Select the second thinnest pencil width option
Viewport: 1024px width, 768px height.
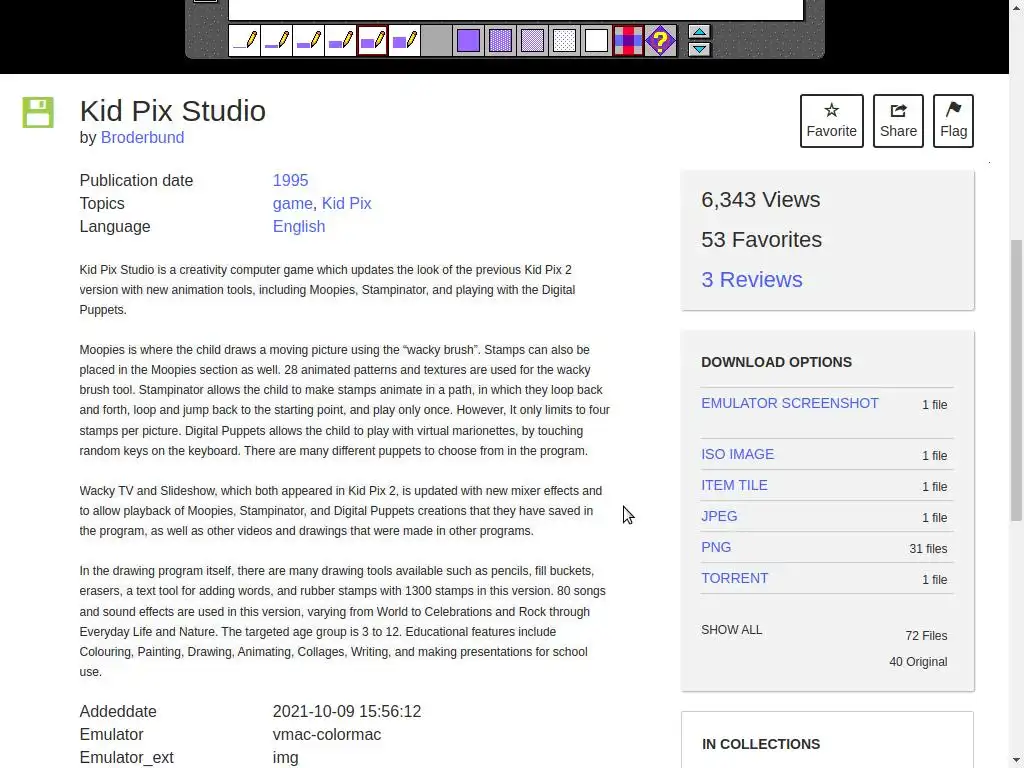(x=276, y=40)
